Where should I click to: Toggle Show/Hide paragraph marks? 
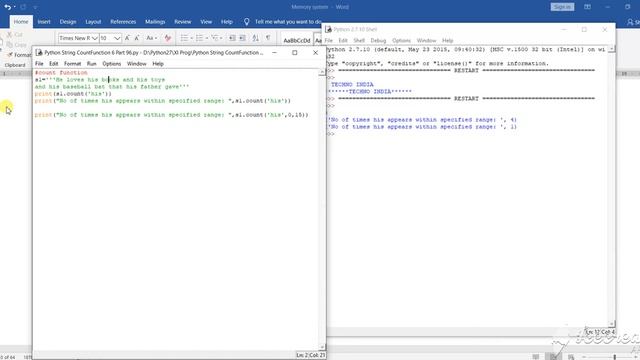tap(268, 38)
